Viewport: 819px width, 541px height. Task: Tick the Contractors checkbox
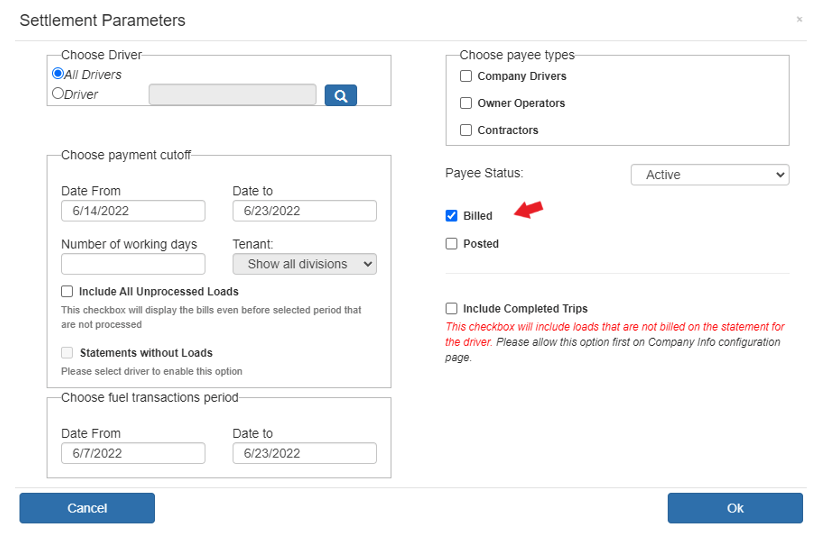click(465, 130)
